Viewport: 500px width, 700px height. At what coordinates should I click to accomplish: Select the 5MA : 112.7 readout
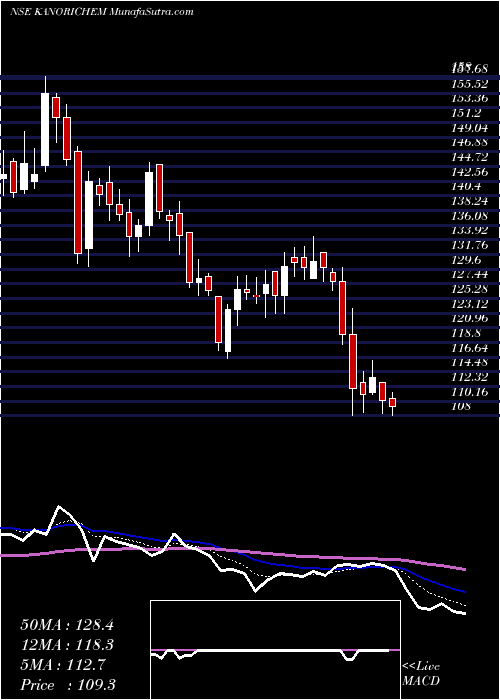pos(63,665)
